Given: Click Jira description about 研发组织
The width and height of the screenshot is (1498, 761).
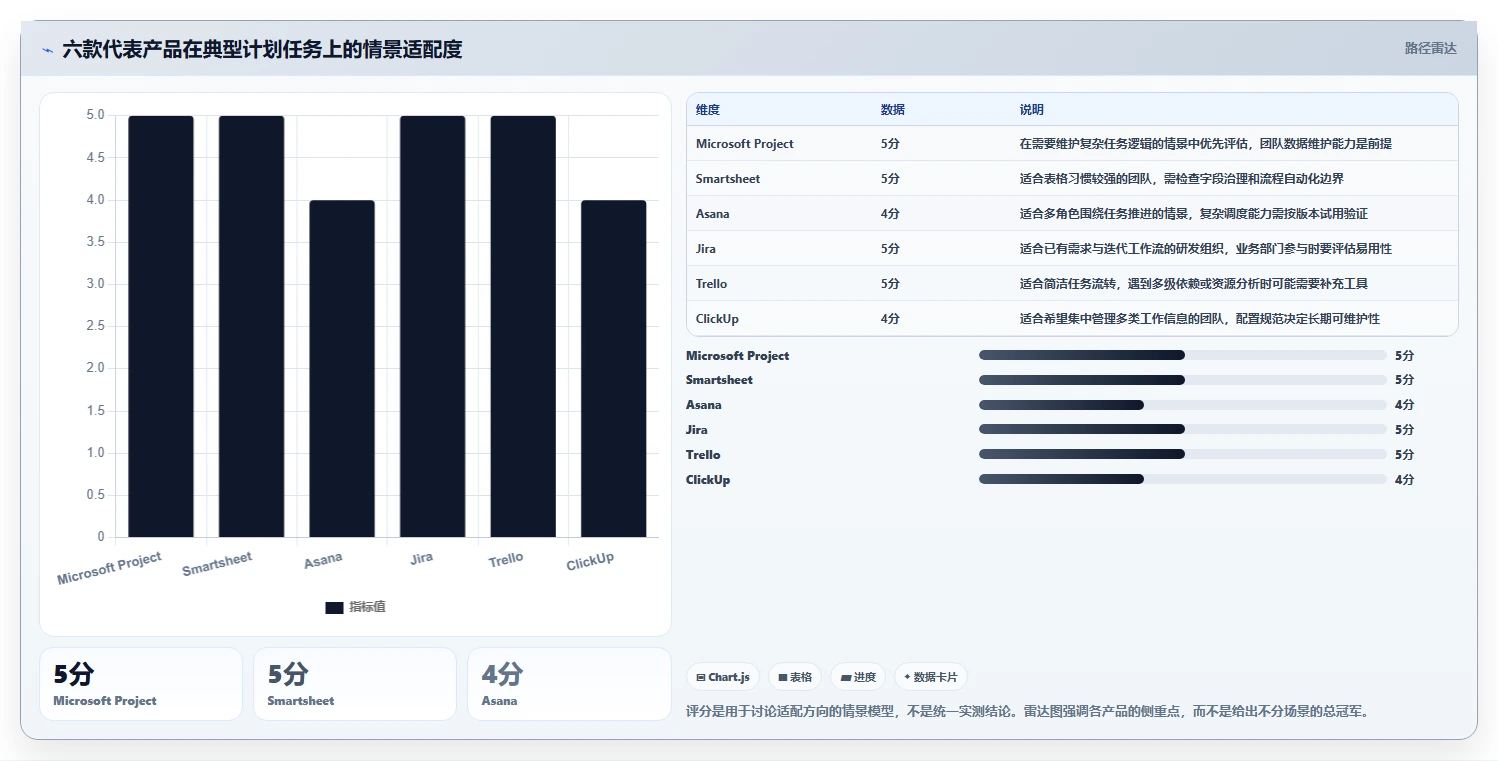Looking at the screenshot, I should coord(1206,249).
